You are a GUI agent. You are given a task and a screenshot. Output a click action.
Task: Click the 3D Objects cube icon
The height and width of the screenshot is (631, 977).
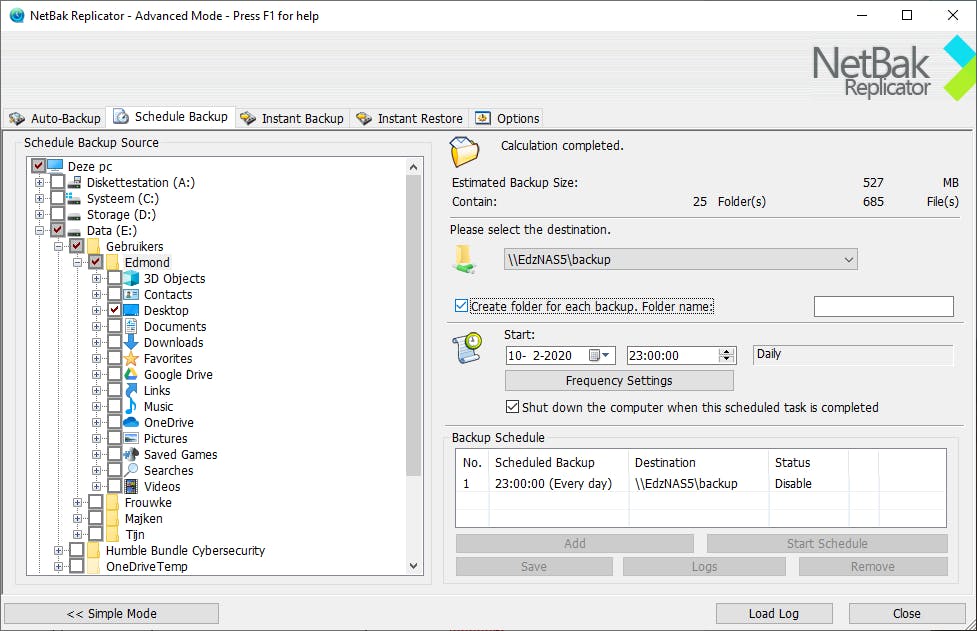tap(131, 278)
